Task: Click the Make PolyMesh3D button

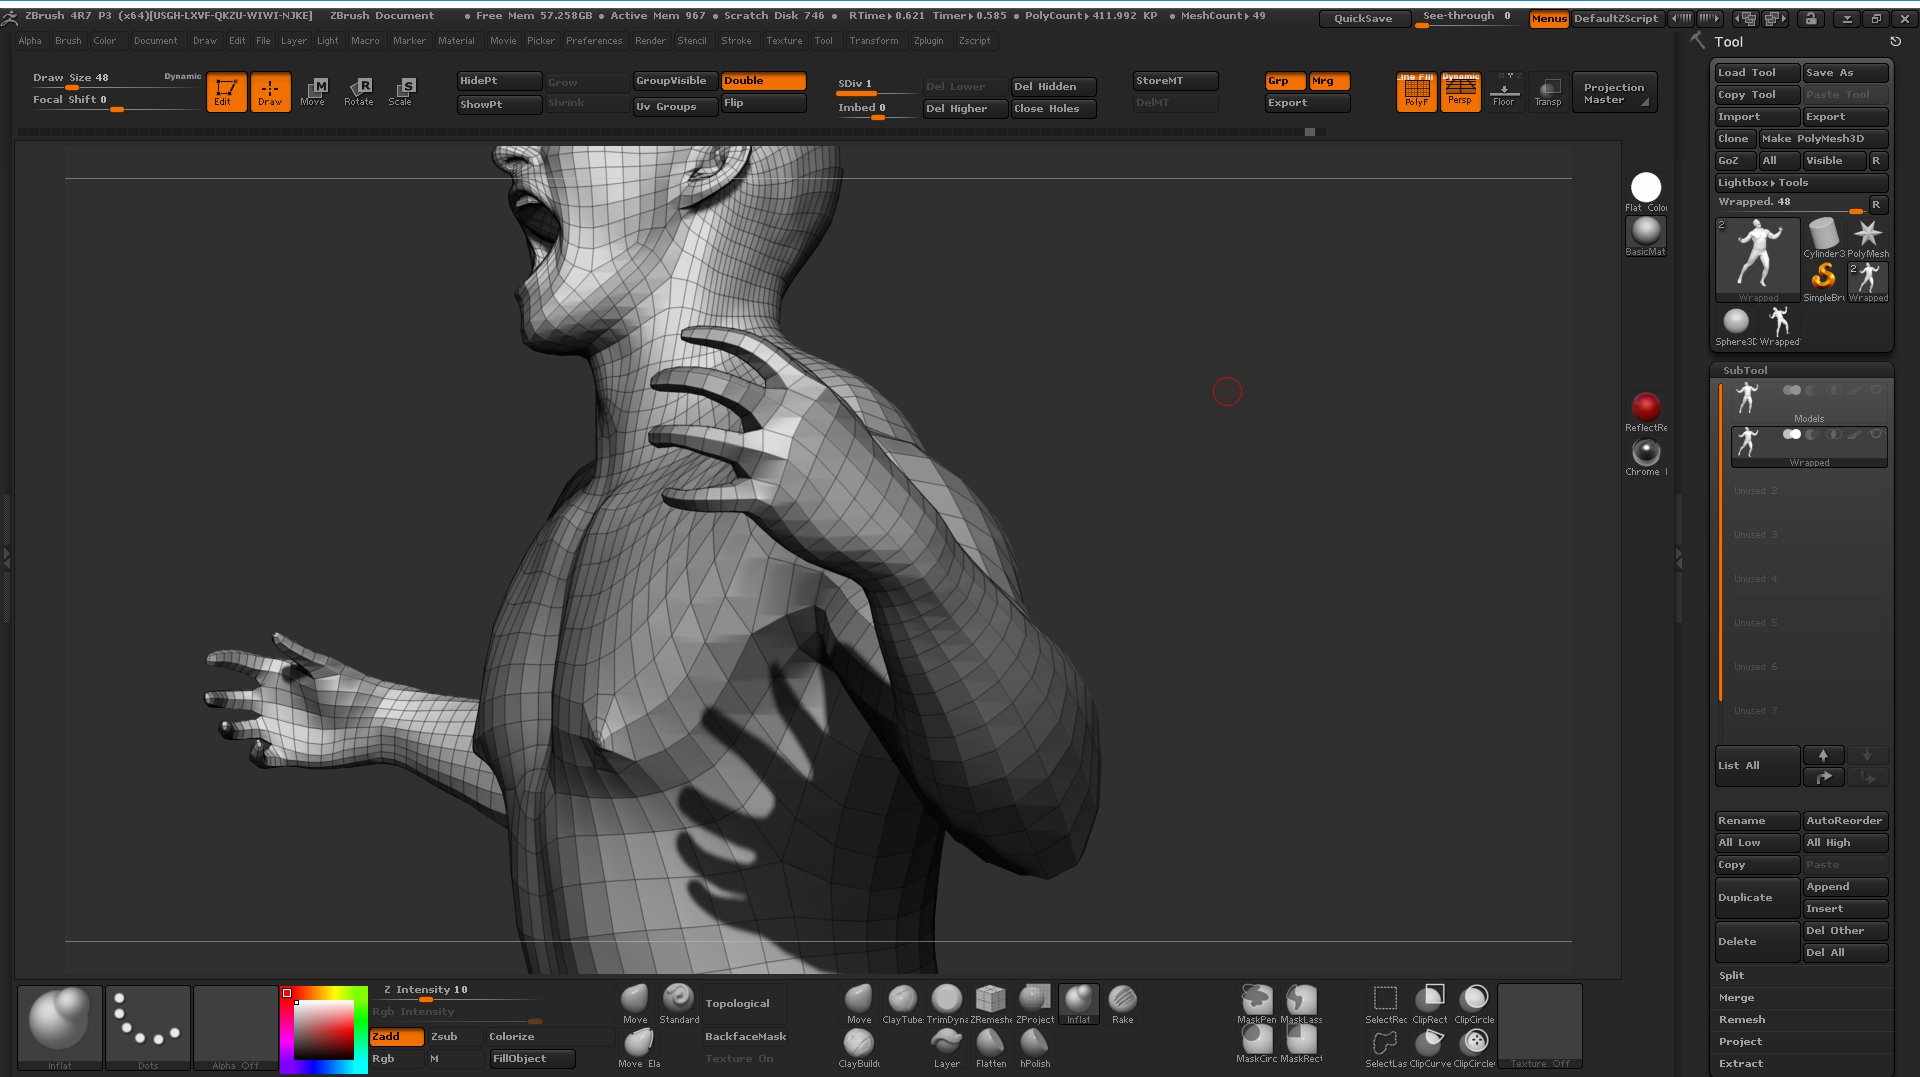Action: coord(1822,139)
